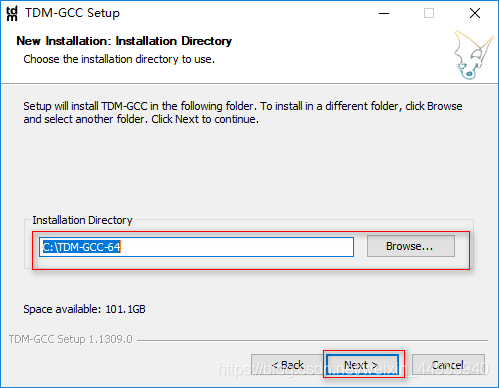The image size is (499, 388).
Task: Click the Installation Directory path field
Action: pos(196,247)
